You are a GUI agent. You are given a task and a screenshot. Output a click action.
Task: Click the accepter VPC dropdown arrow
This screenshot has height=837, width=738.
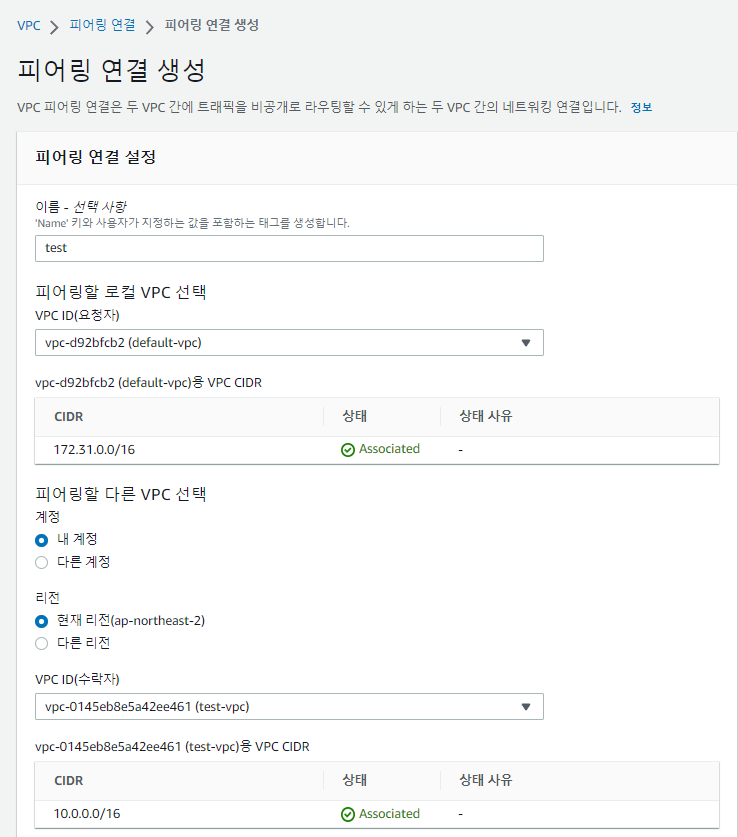pos(526,707)
